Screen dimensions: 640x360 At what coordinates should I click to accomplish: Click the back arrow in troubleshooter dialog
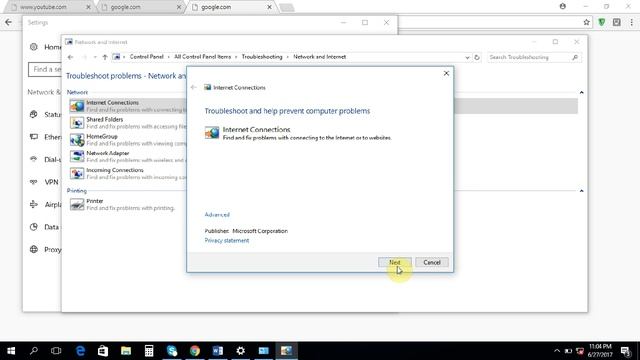(x=194, y=87)
